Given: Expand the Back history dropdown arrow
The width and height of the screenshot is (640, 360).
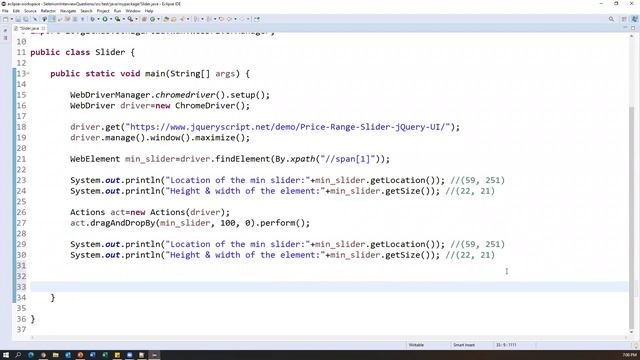Looking at the screenshot, I should tap(236, 19).
